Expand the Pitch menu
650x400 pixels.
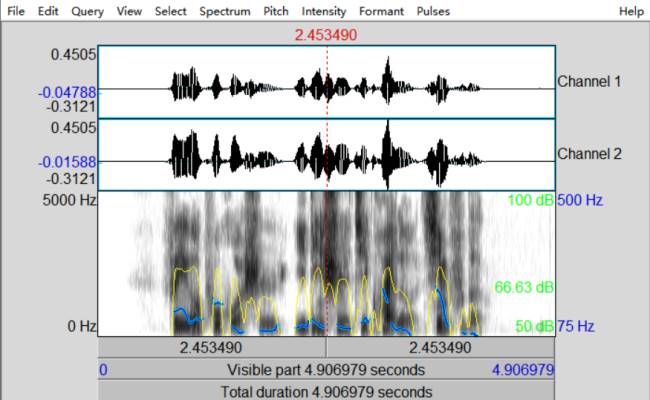(x=277, y=11)
